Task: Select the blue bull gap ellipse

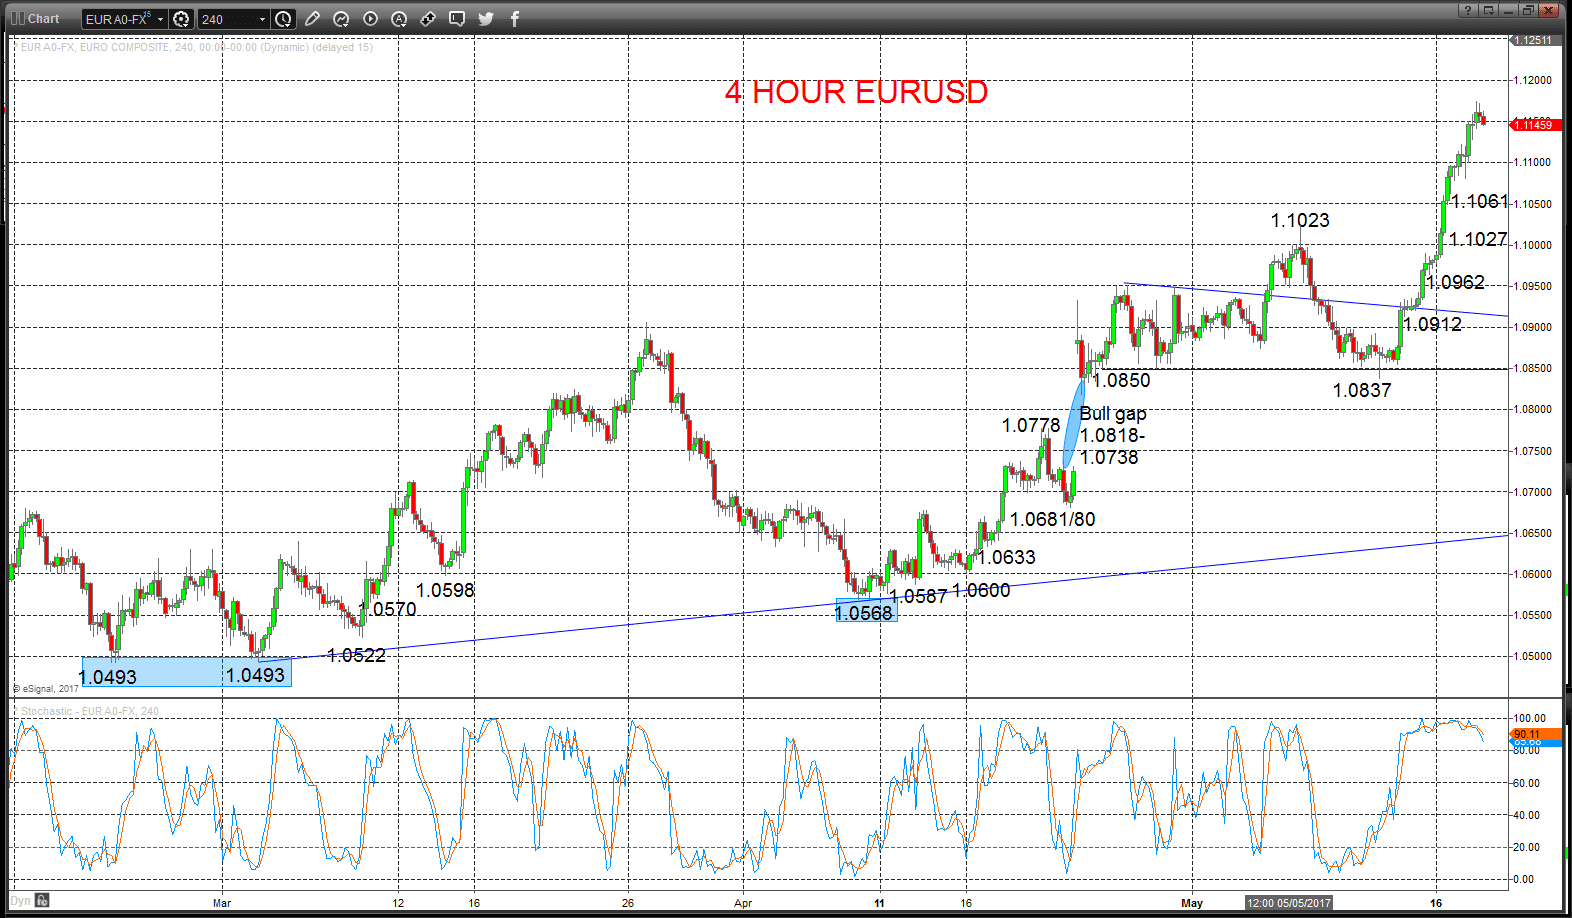Action: coord(1073,425)
